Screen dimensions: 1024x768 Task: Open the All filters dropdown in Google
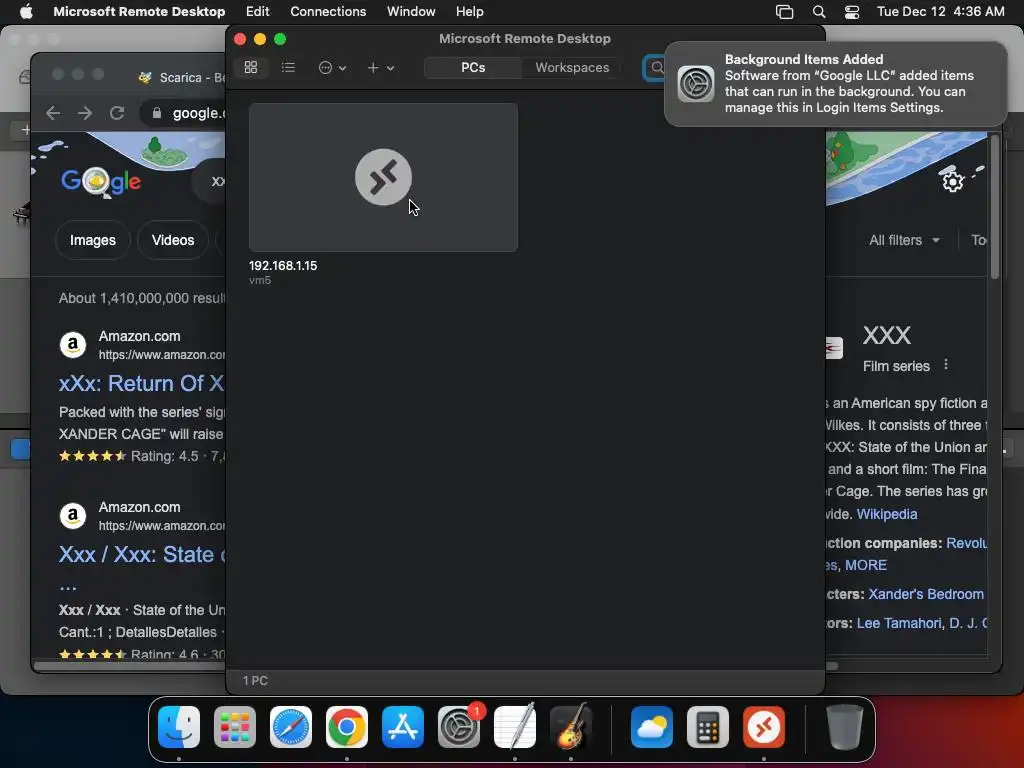(904, 240)
